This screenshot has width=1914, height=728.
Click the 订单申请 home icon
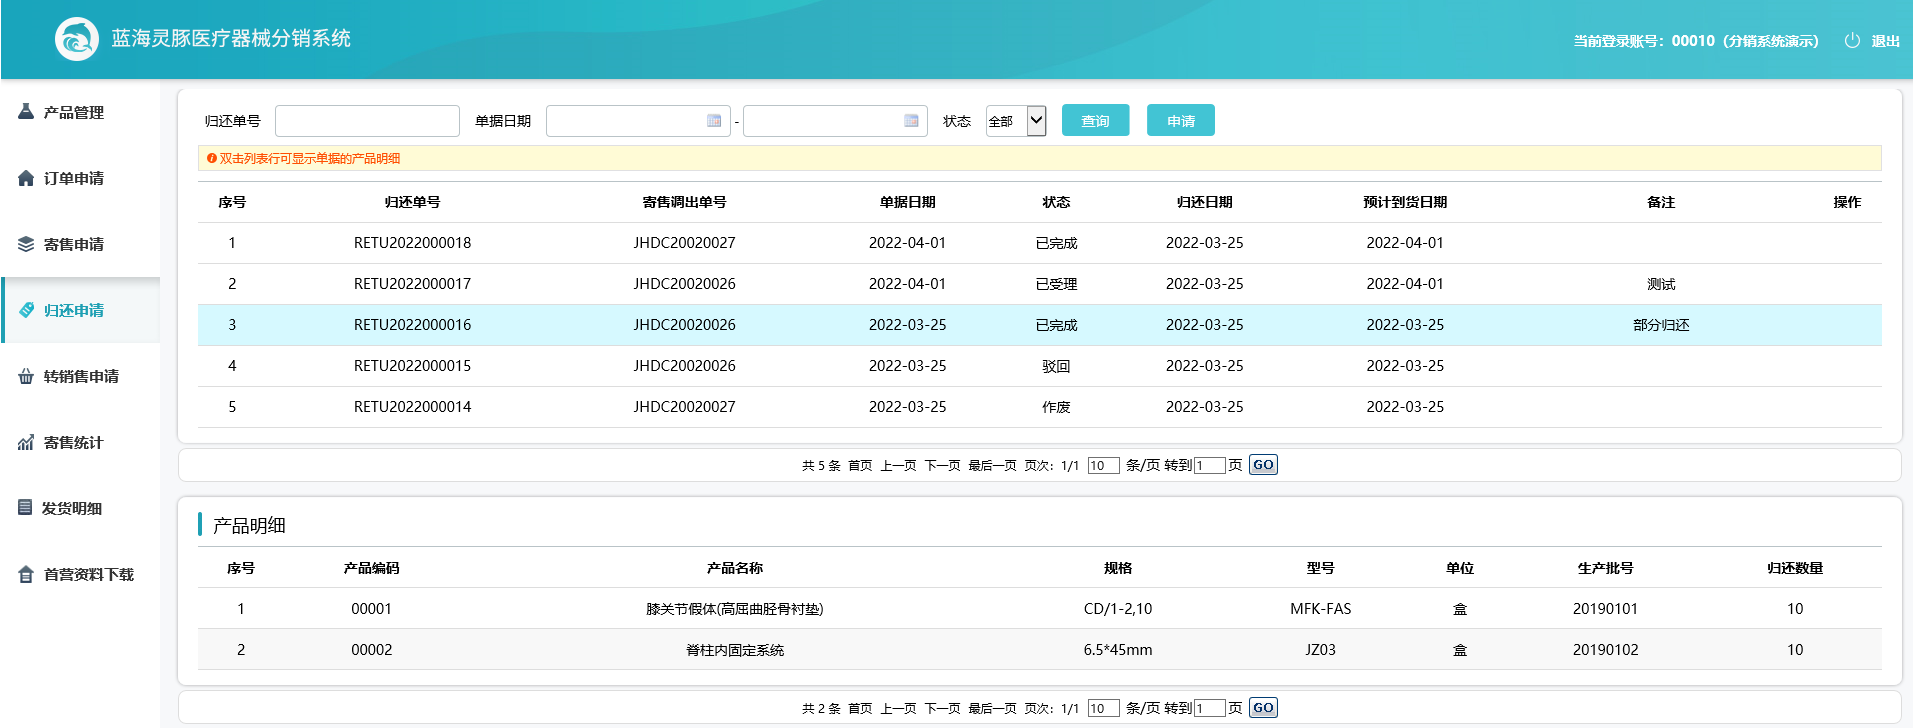pyautogui.click(x=26, y=178)
